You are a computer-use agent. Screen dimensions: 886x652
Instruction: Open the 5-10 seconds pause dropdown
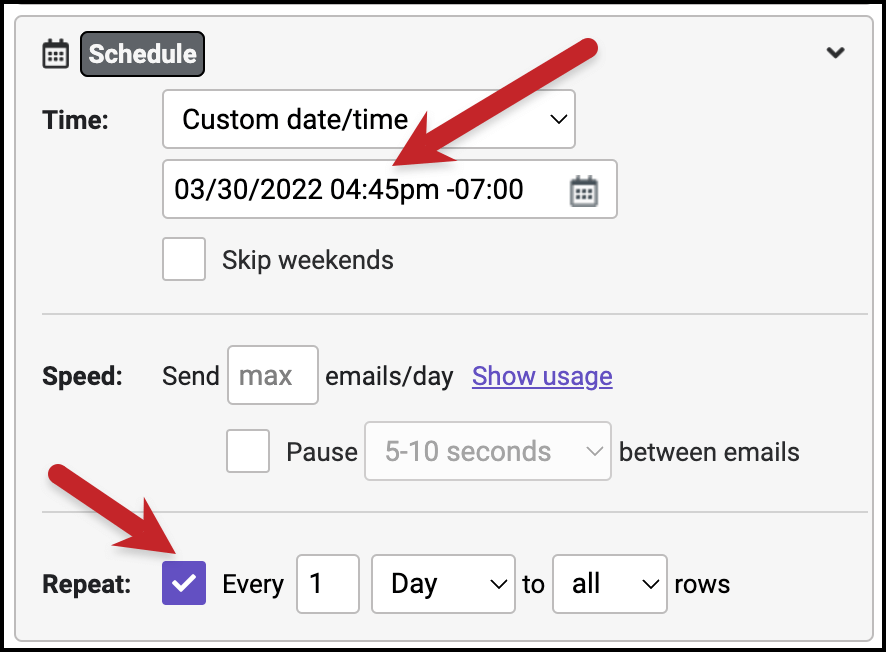pyautogui.click(x=488, y=451)
